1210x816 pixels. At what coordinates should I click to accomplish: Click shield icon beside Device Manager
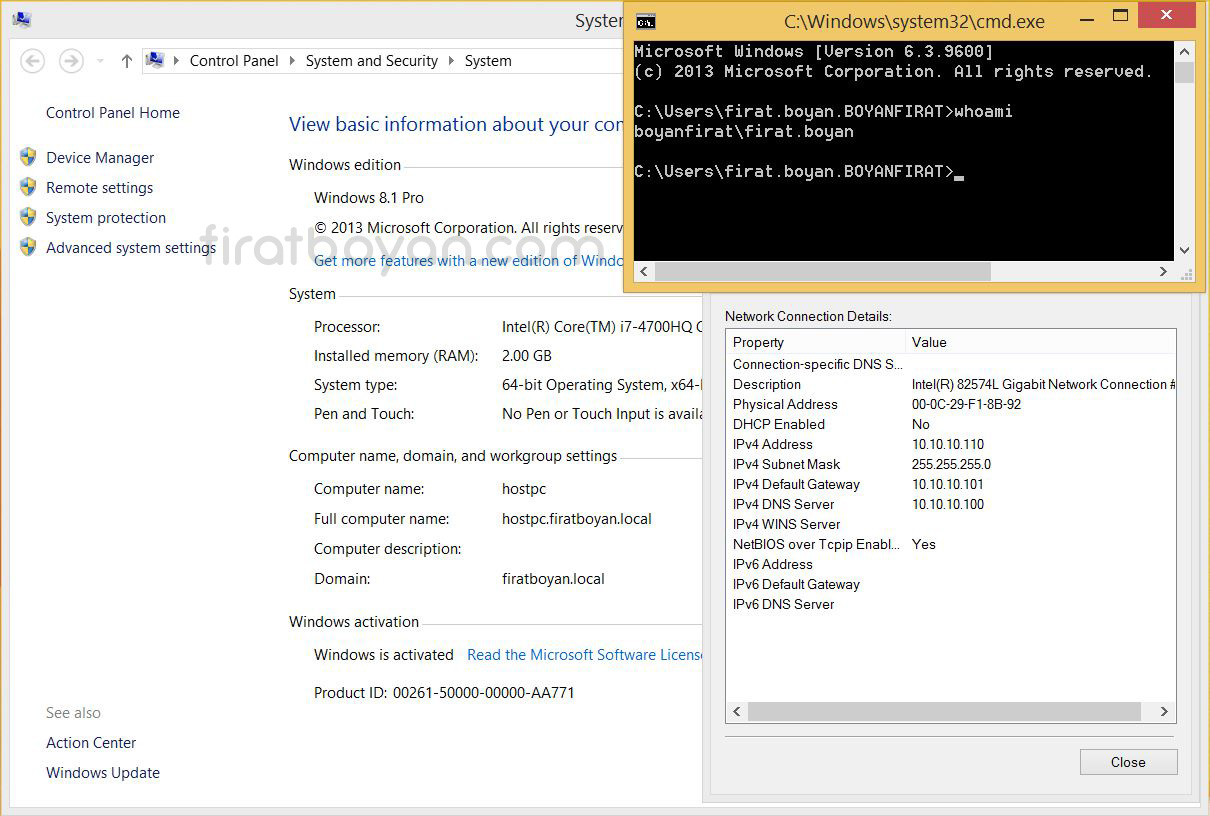[28, 157]
